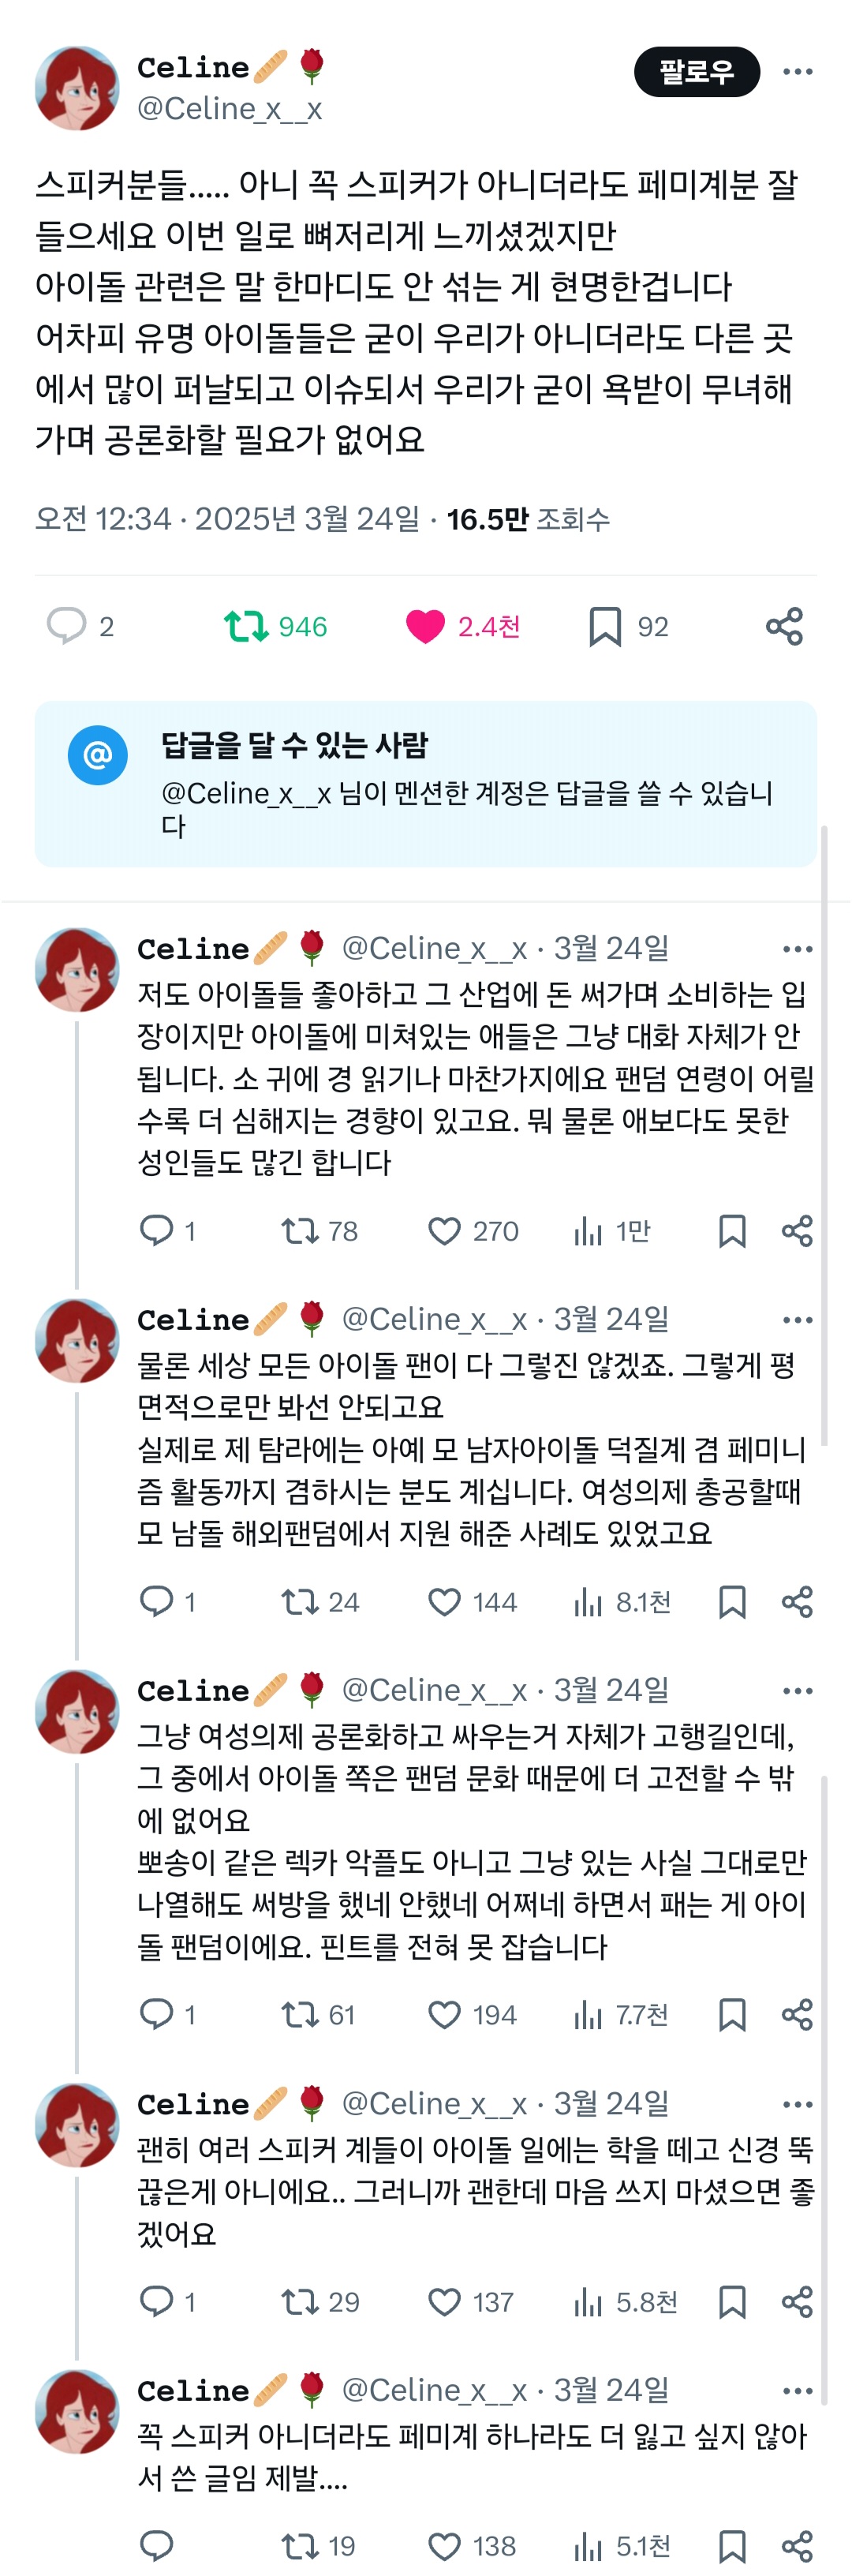Like the reply with 137 likes
852x2576 pixels.
point(444,2301)
